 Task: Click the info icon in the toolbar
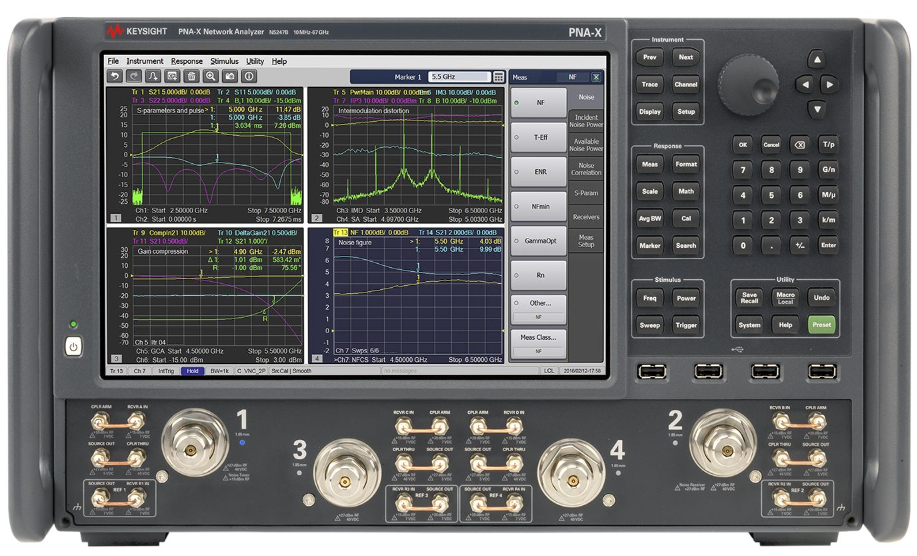[249, 76]
